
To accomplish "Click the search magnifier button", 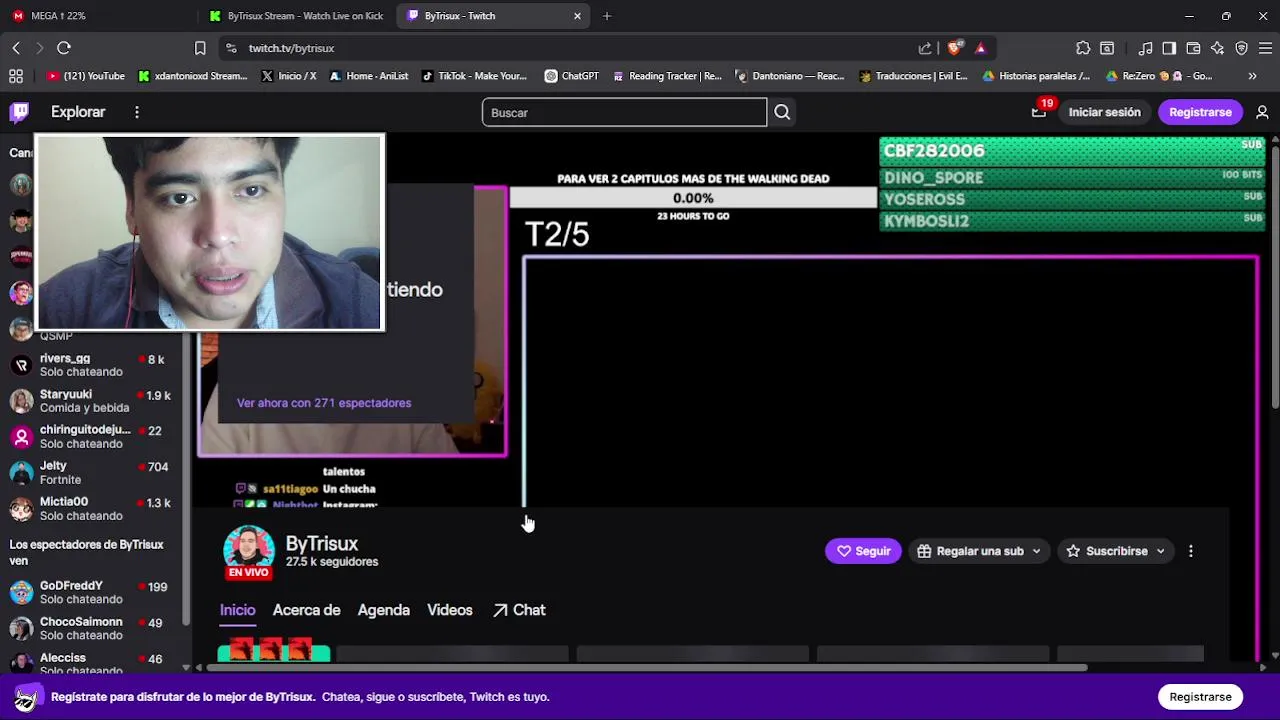I will (x=782, y=112).
